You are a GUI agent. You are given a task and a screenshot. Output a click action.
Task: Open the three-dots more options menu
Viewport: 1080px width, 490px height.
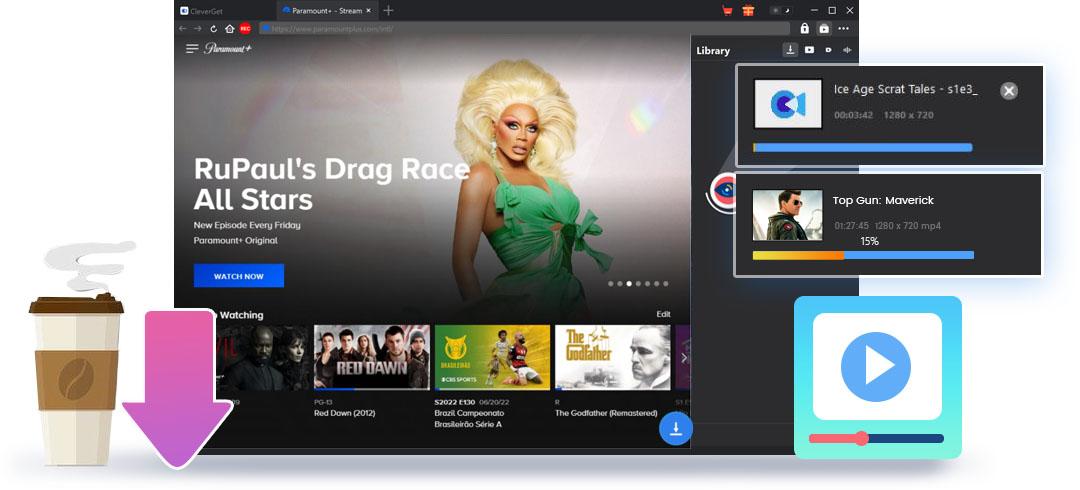845,29
